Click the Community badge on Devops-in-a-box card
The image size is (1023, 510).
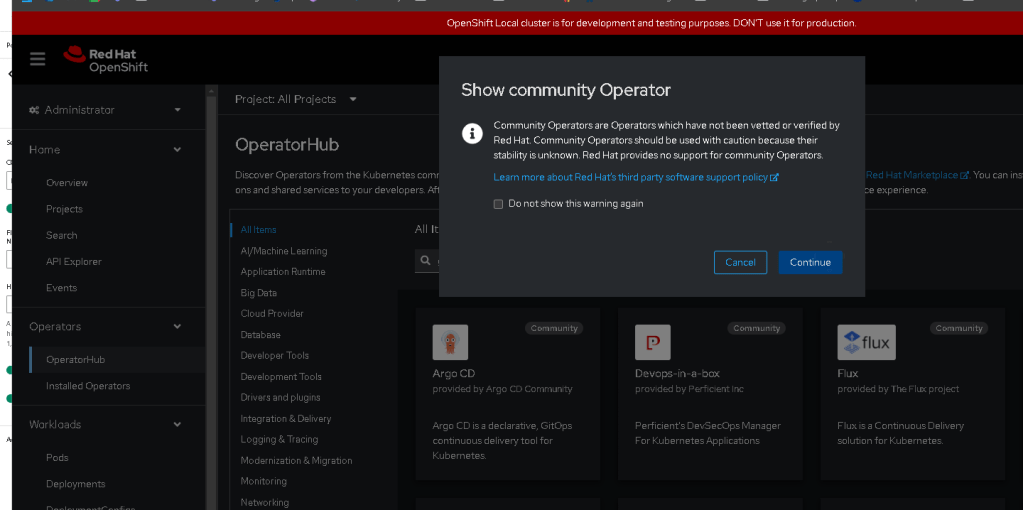point(757,328)
